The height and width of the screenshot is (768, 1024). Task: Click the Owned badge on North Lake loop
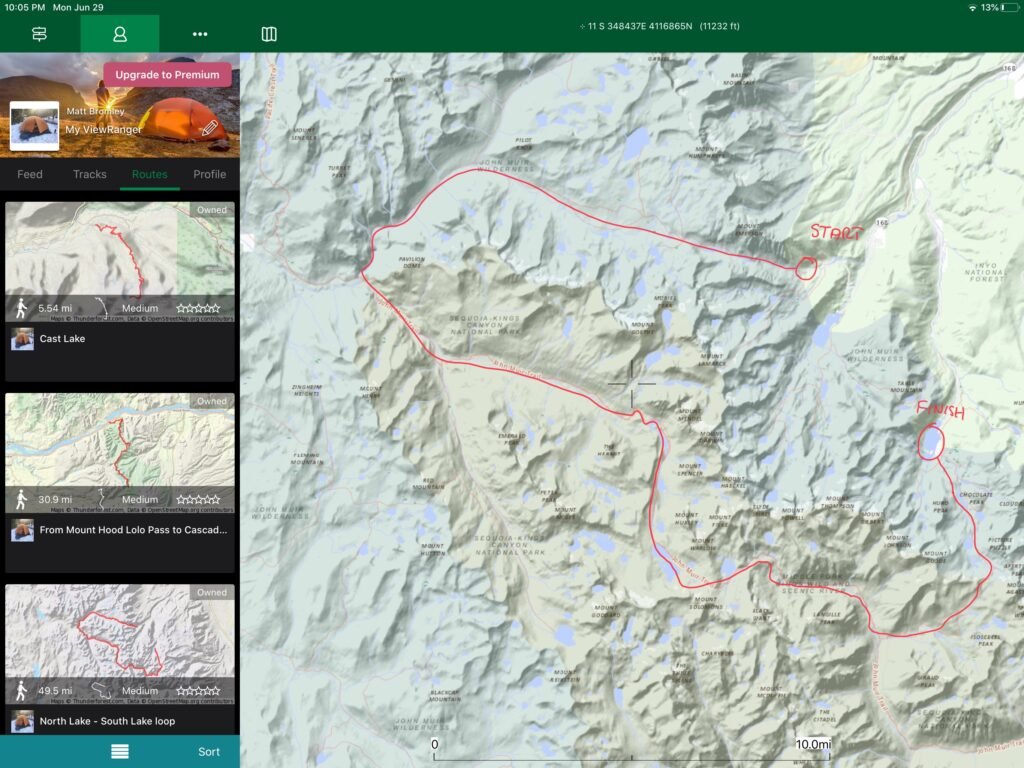pos(212,592)
